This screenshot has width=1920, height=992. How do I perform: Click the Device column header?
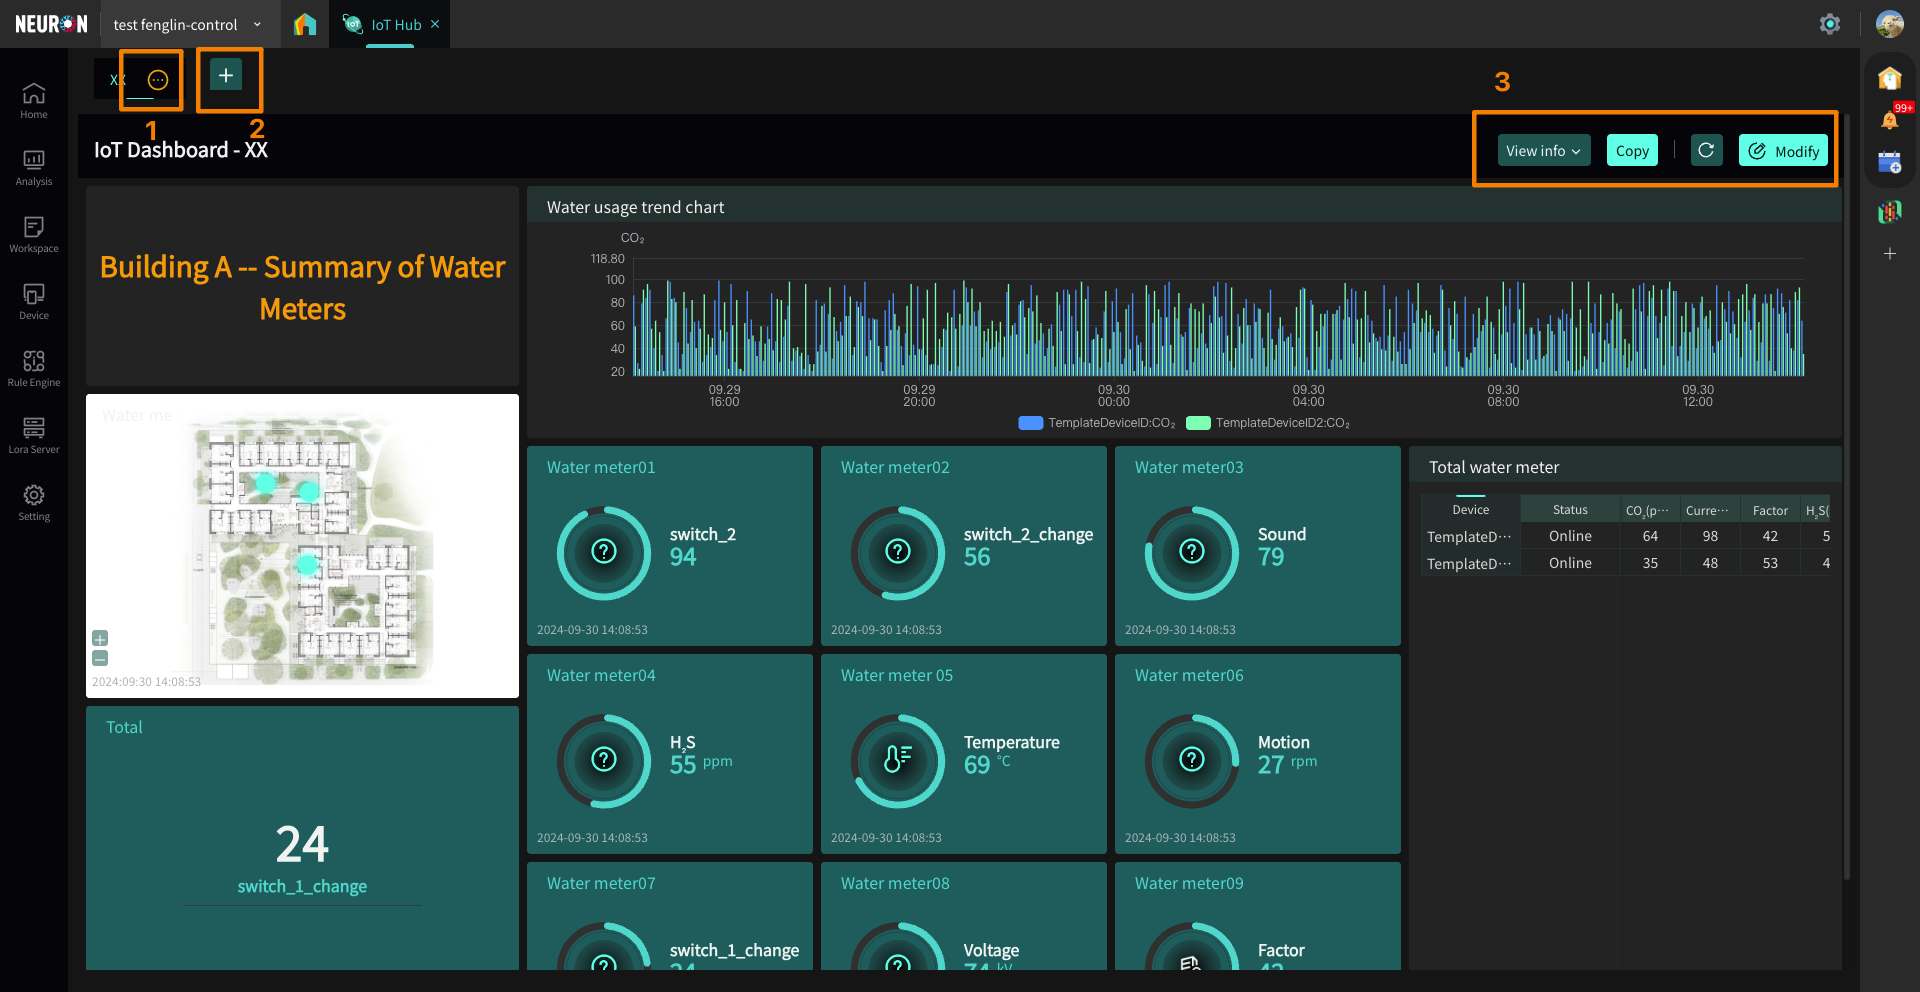tap(1470, 509)
